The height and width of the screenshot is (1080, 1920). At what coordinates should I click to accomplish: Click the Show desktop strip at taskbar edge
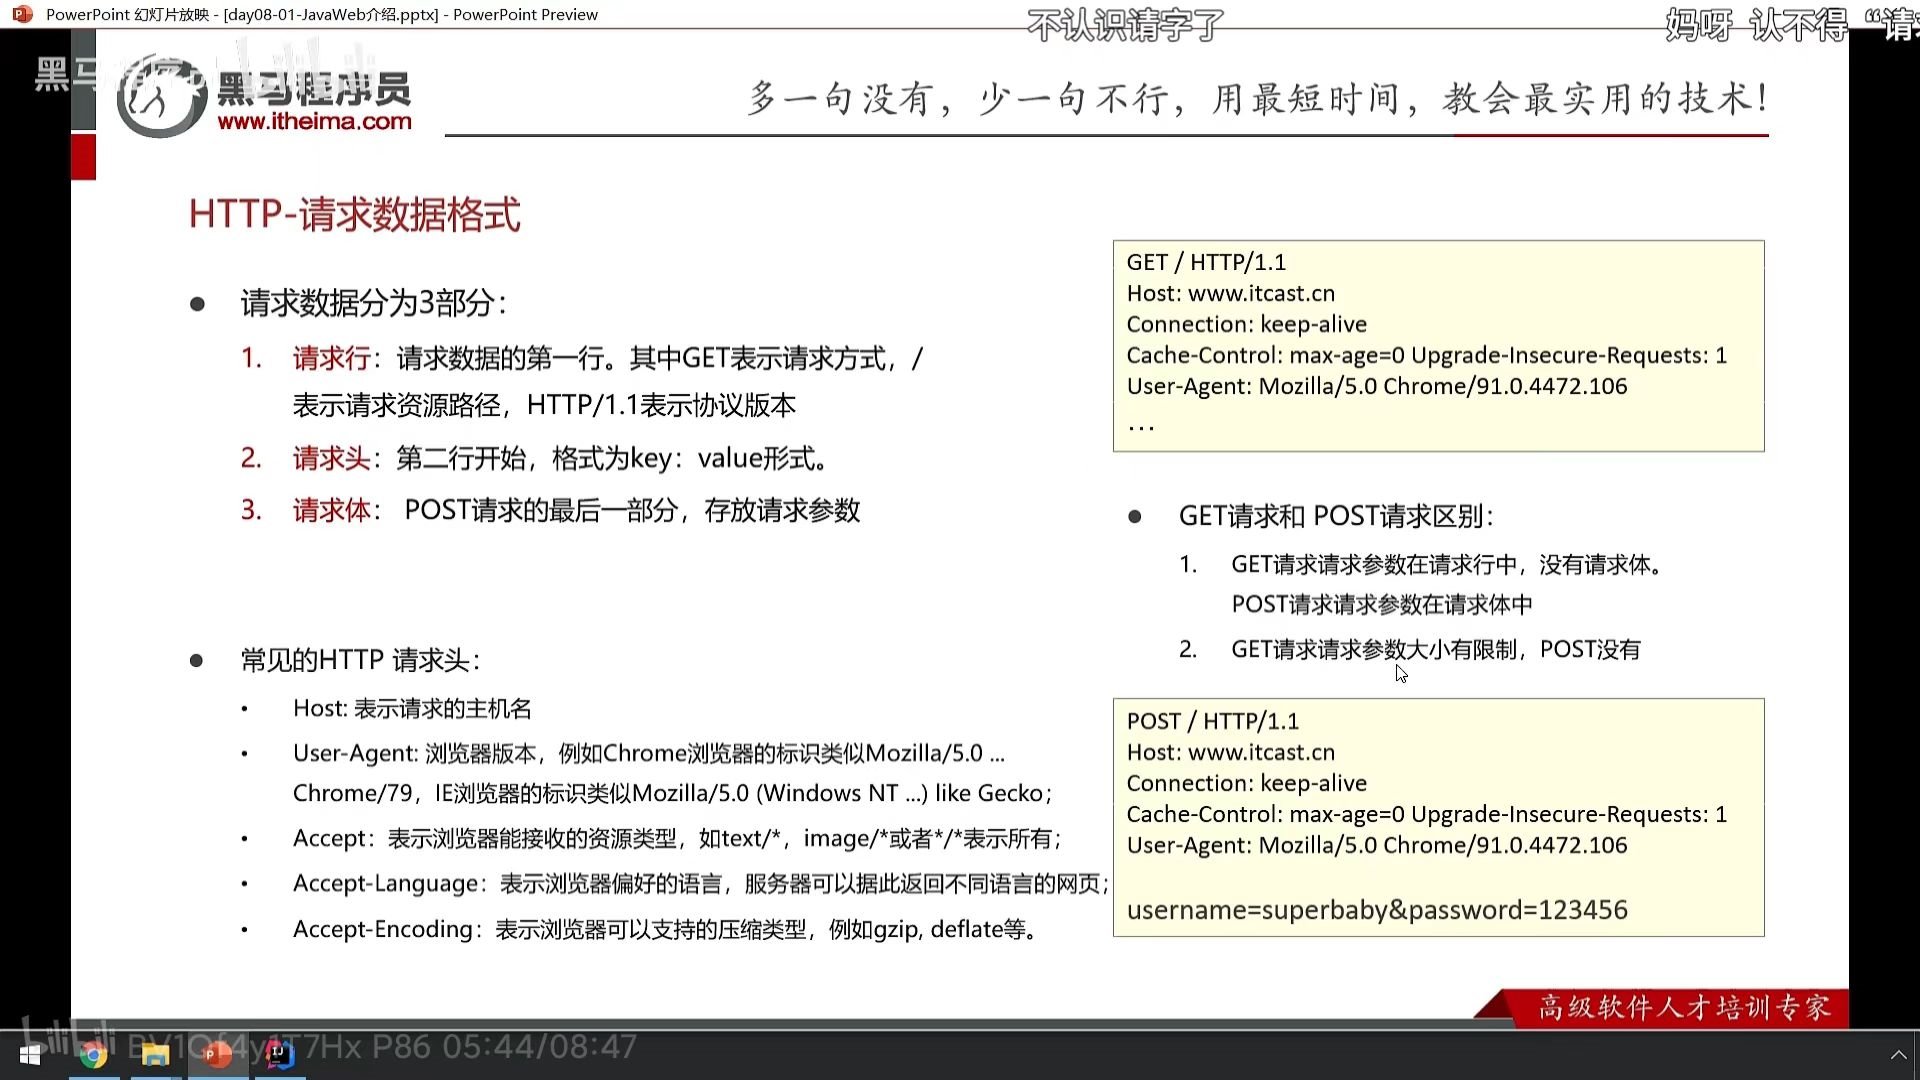(x=1916, y=1055)
